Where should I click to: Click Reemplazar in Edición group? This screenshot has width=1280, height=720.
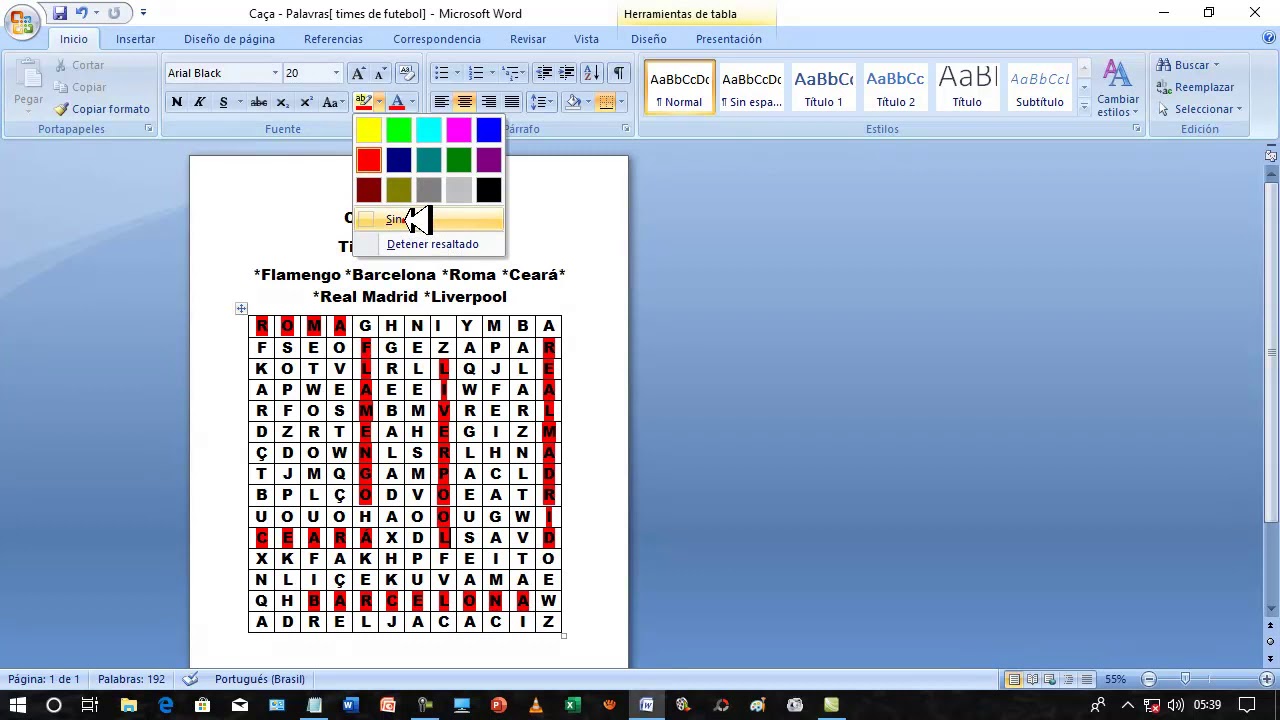coord(1195,87)
